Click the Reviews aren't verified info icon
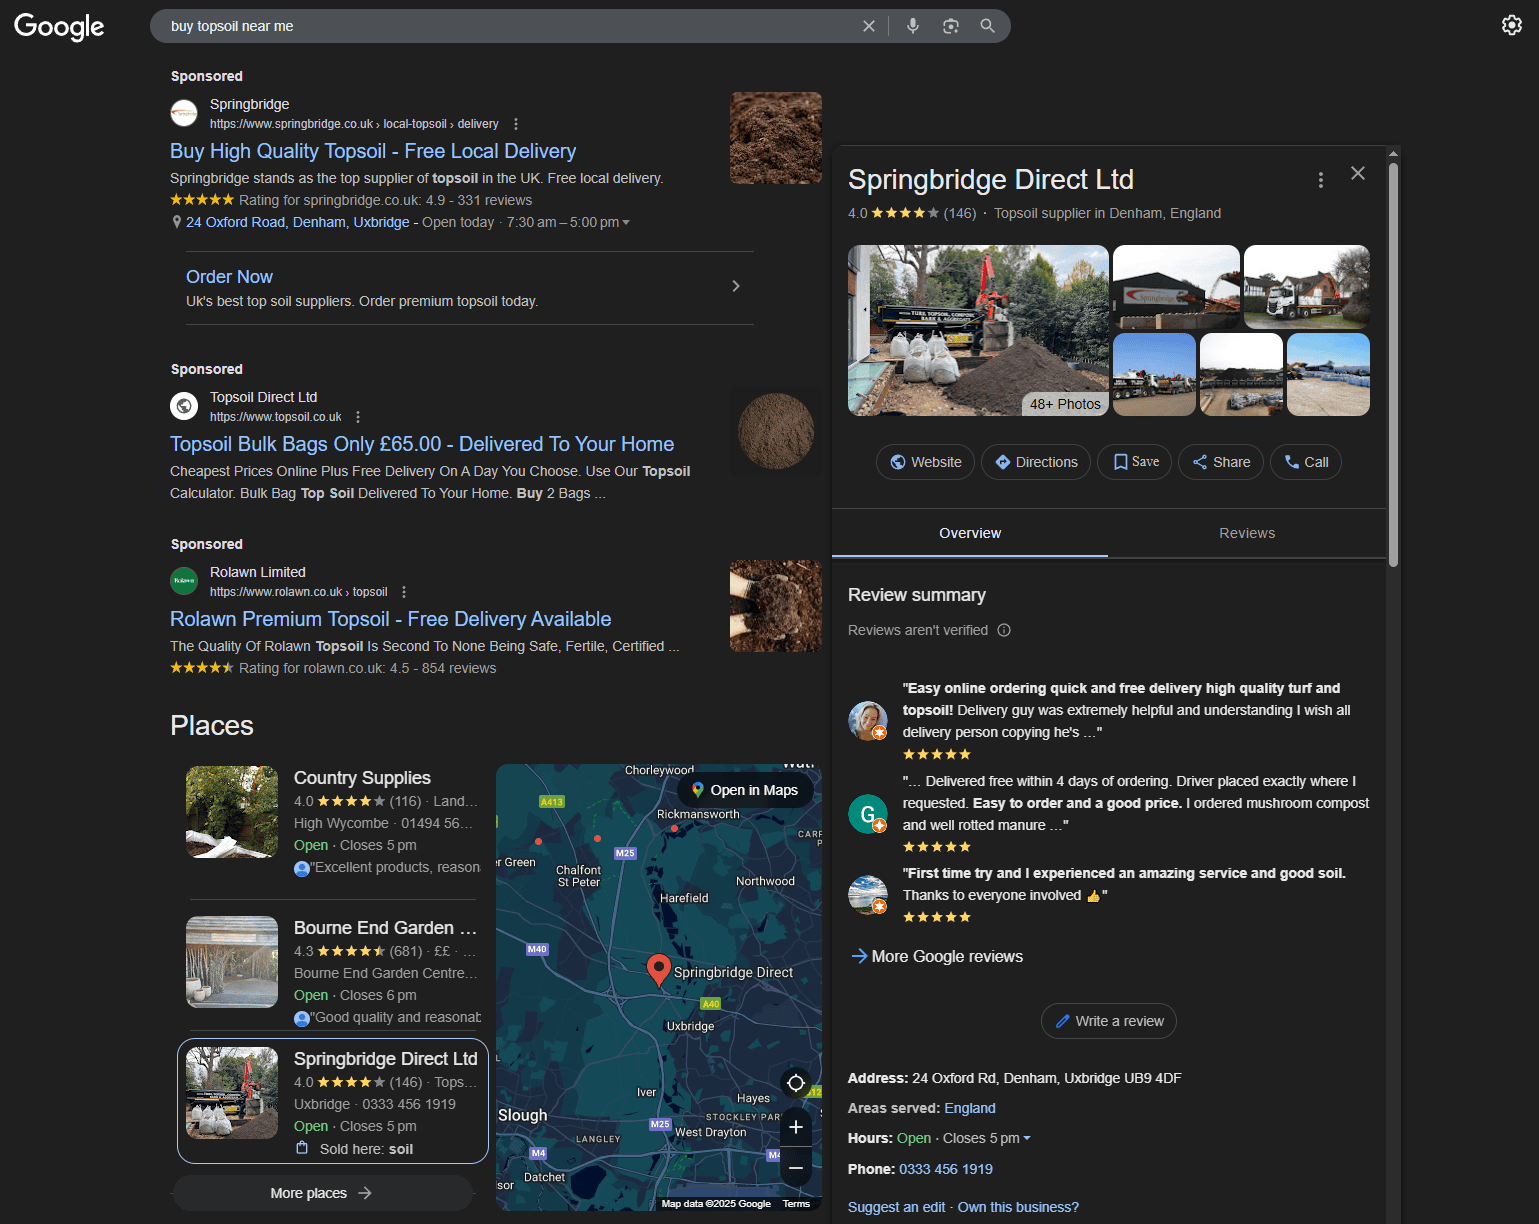This screenshot has width=1539, height=1224. coord(1004,630)
